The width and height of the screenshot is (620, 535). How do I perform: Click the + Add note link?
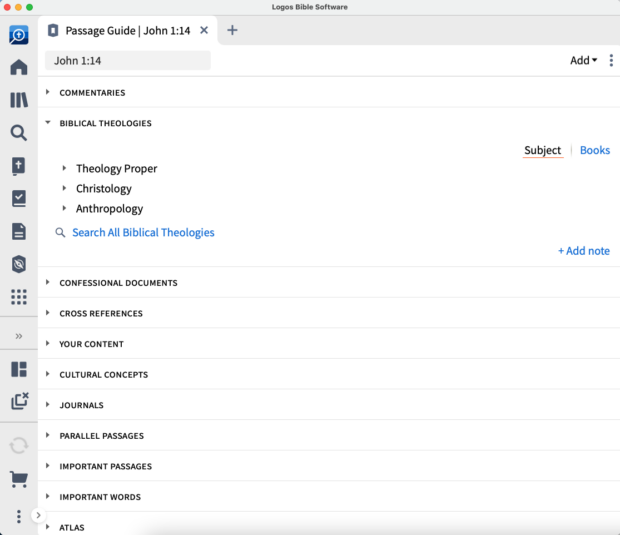(x=584, y=251)
